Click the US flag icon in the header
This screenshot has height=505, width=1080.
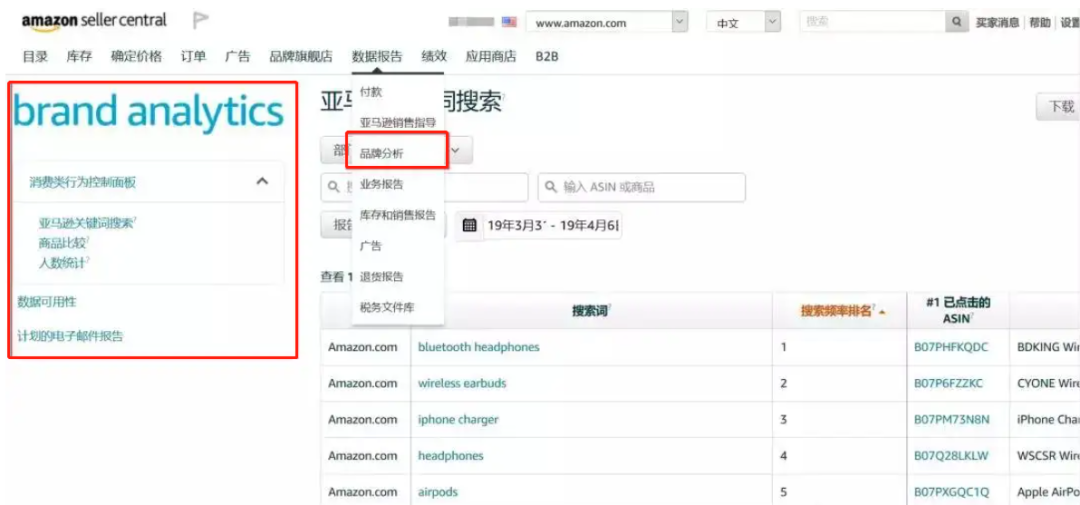click(x=509, y=22)
